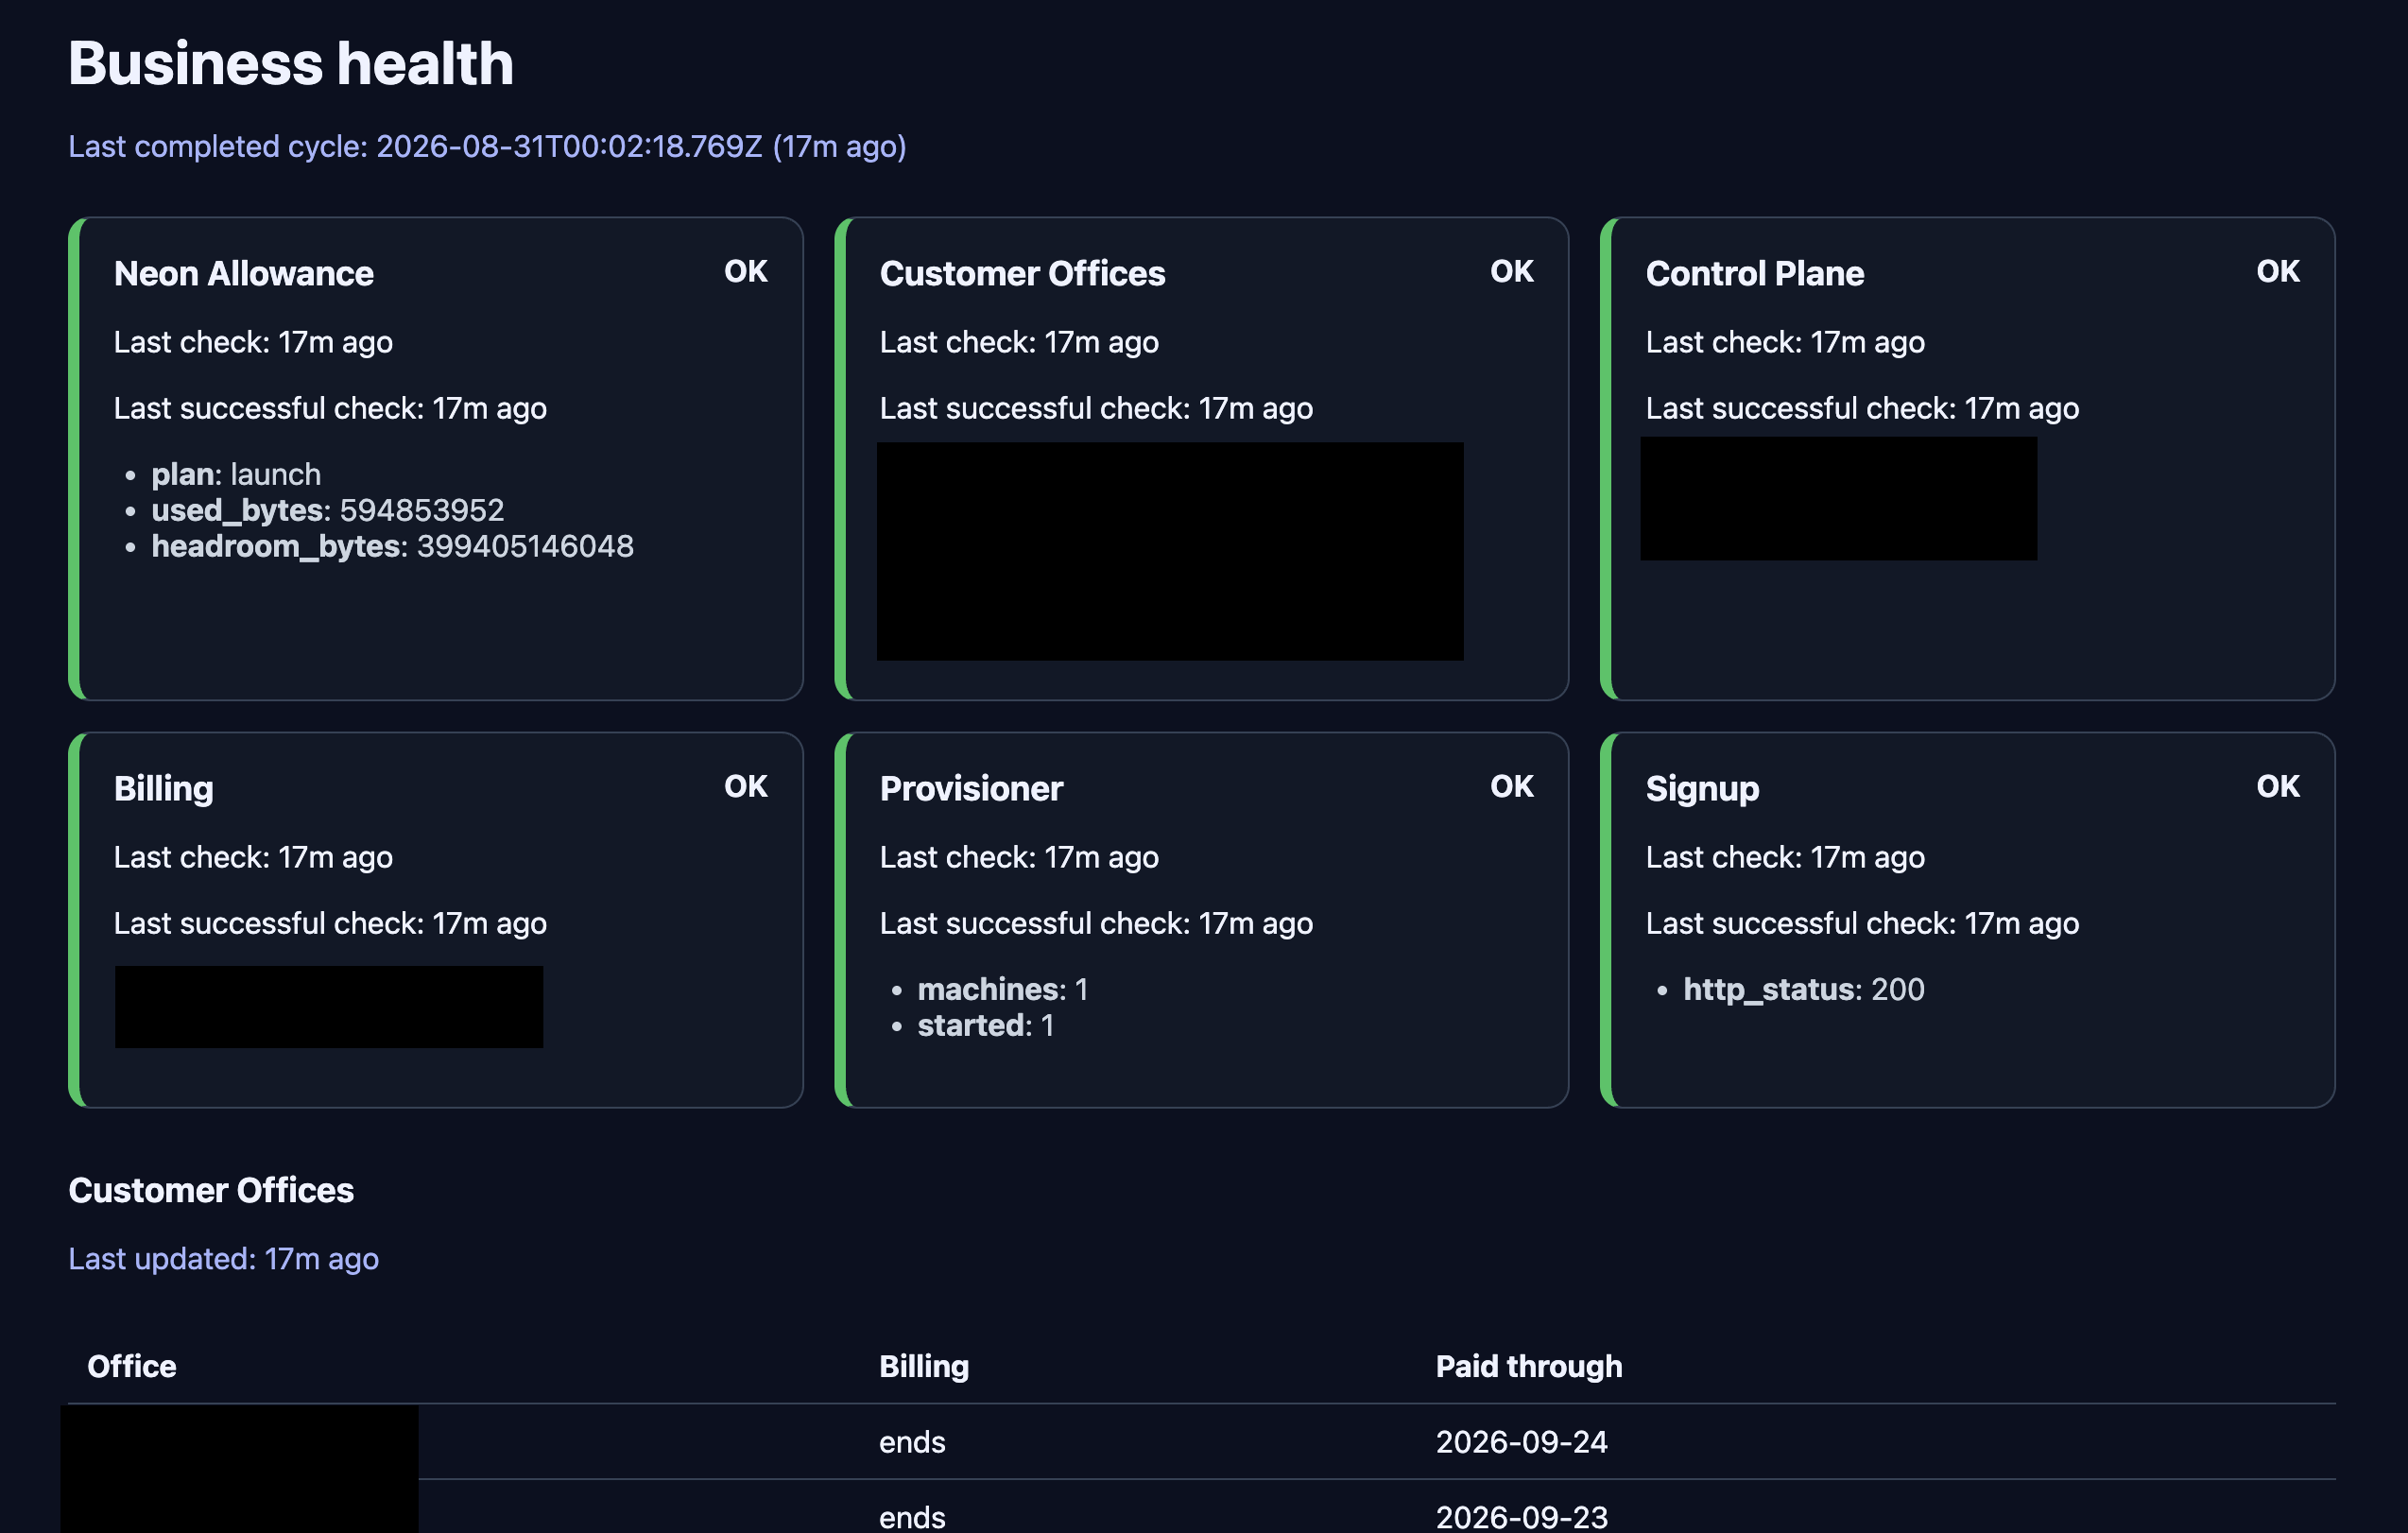Click the Customer Offices section heading
Screen dimensions: 2408x1533
click(211, 1190)
